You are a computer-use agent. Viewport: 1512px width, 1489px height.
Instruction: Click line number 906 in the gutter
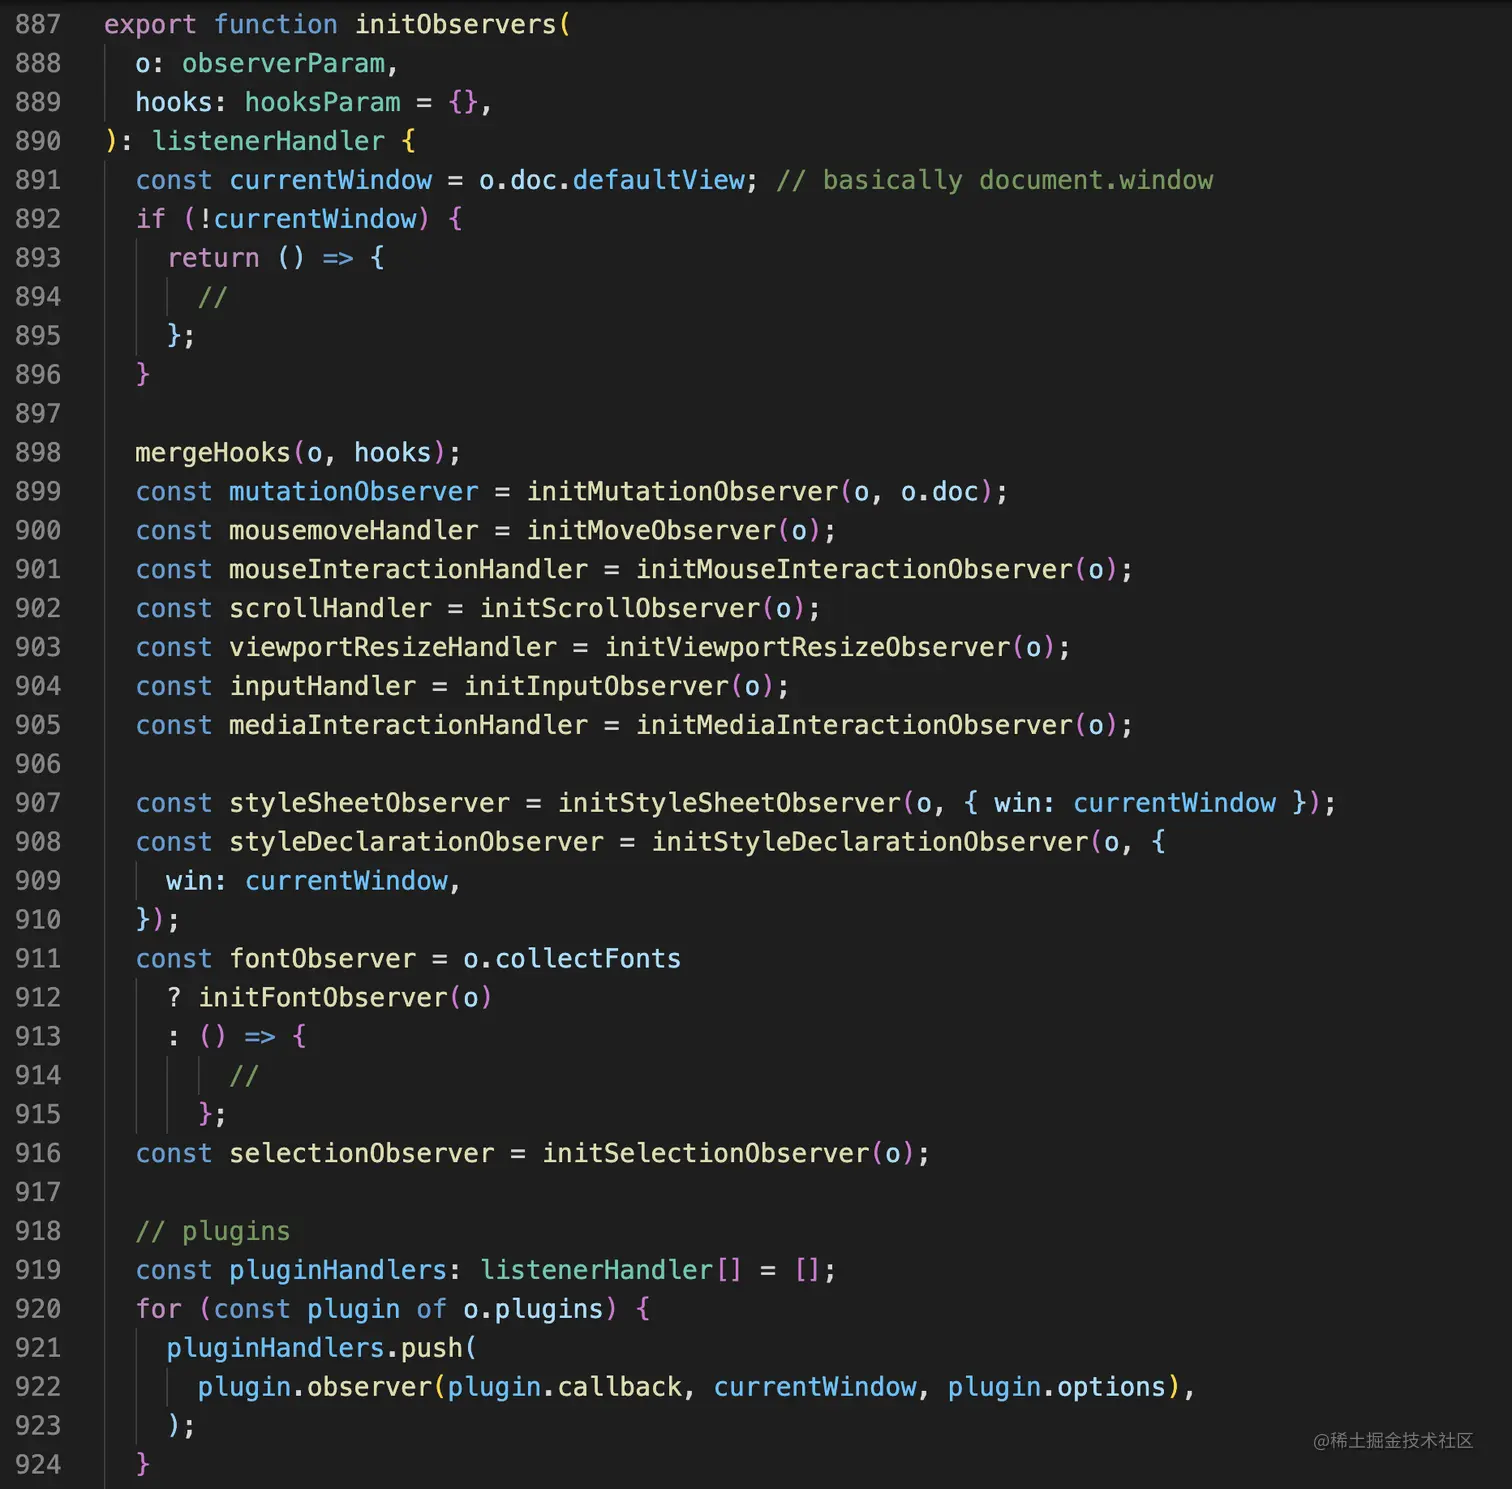point(38,765)
